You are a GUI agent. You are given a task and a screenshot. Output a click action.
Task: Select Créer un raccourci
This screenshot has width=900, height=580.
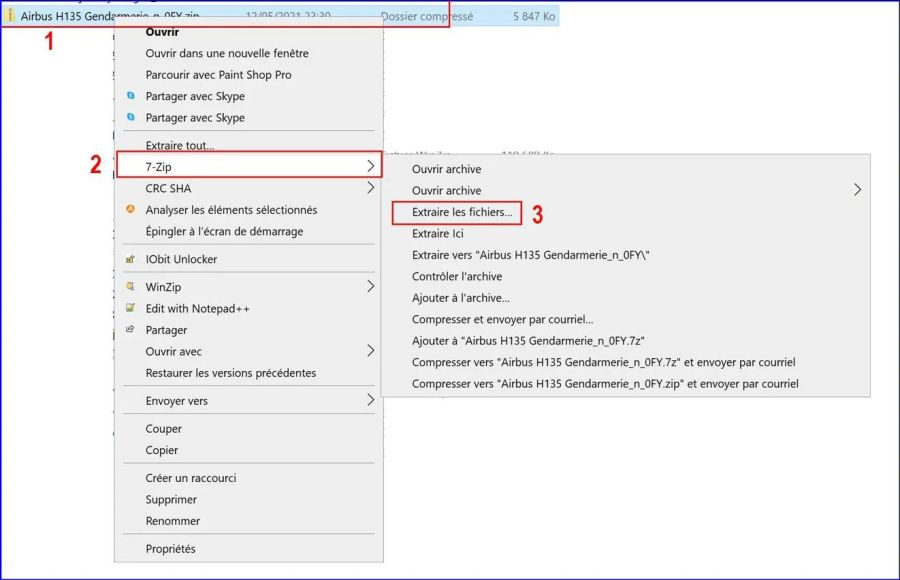[191, 478]
